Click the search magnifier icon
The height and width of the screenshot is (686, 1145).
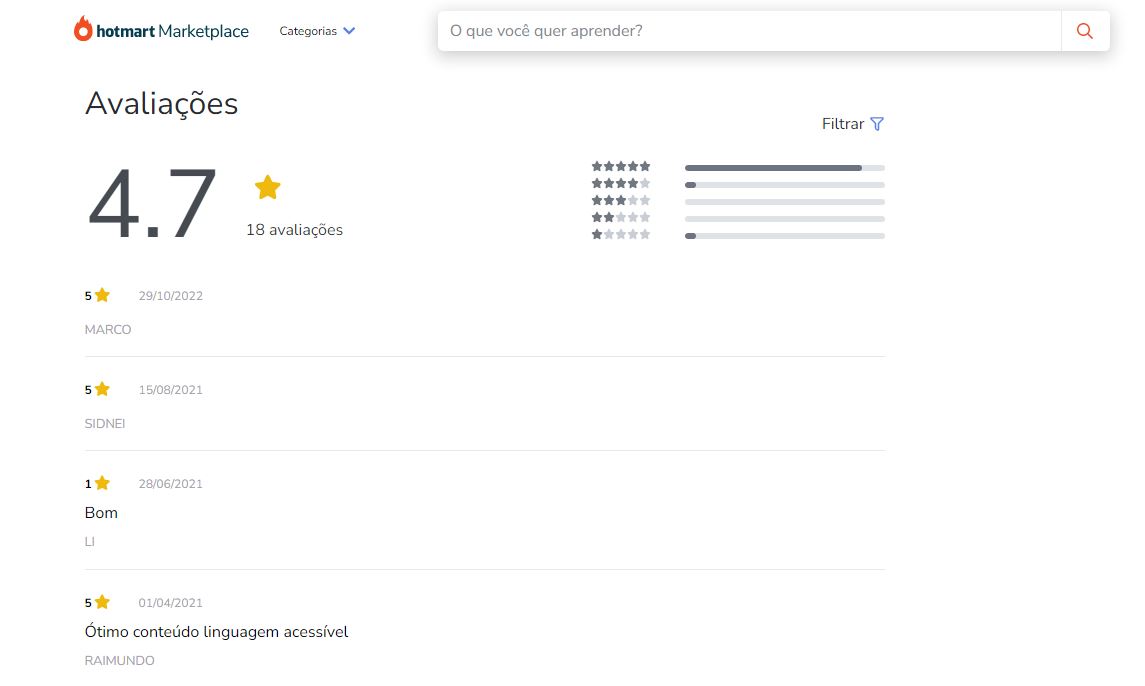[1085, 31]
